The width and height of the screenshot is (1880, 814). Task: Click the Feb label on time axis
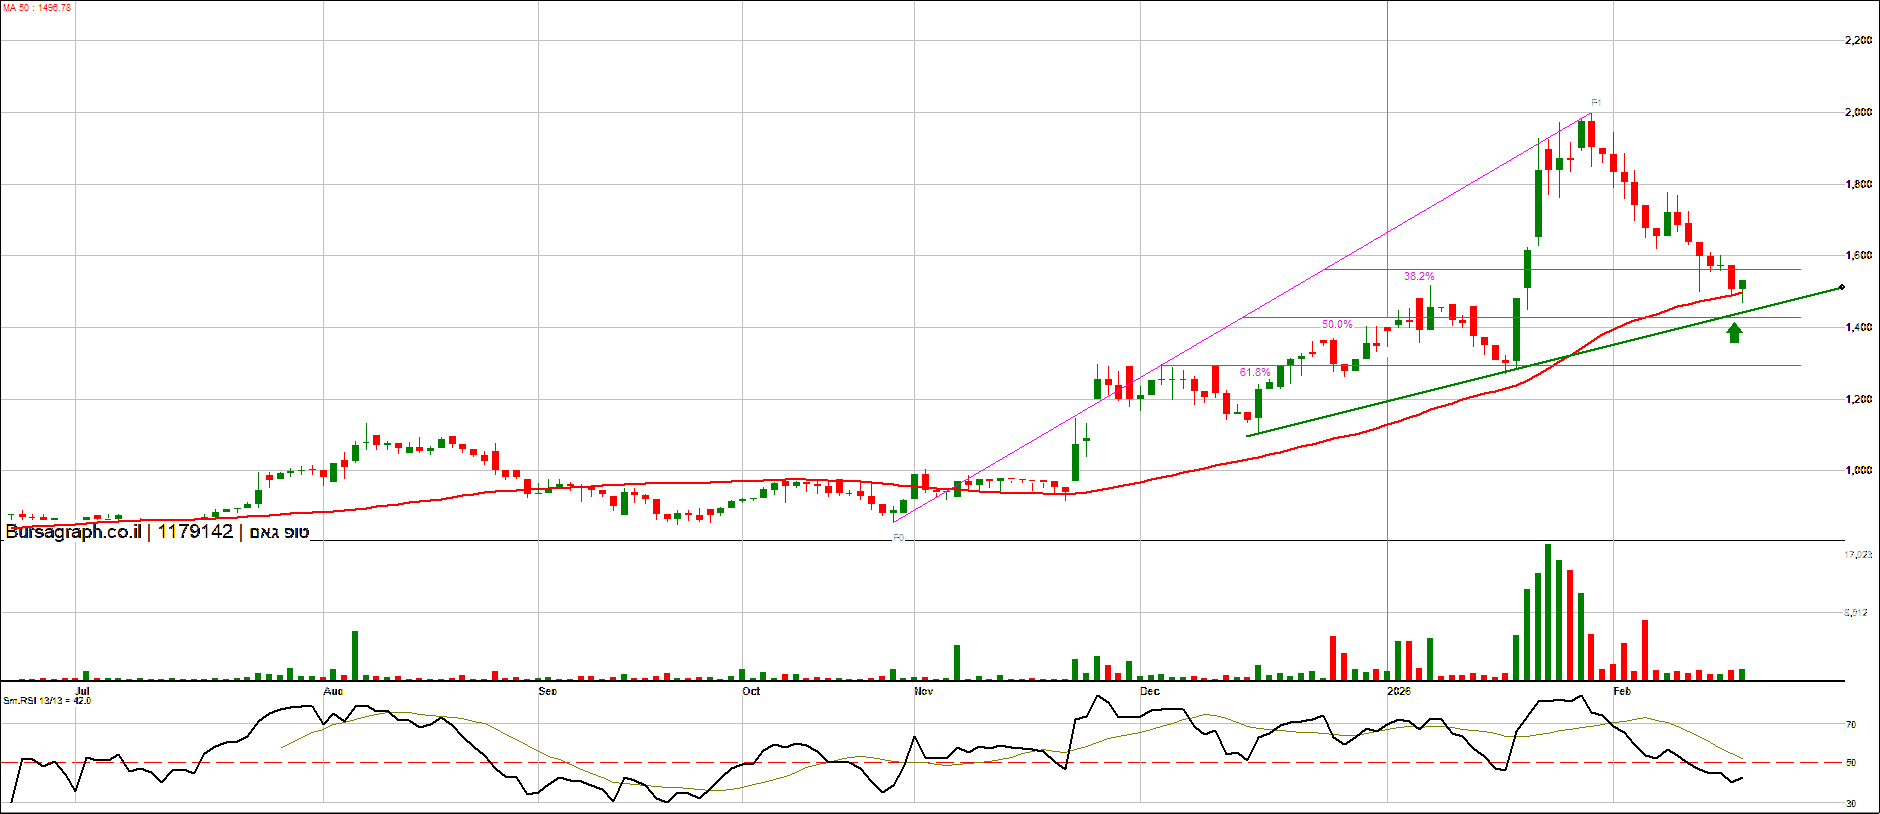1622,691
